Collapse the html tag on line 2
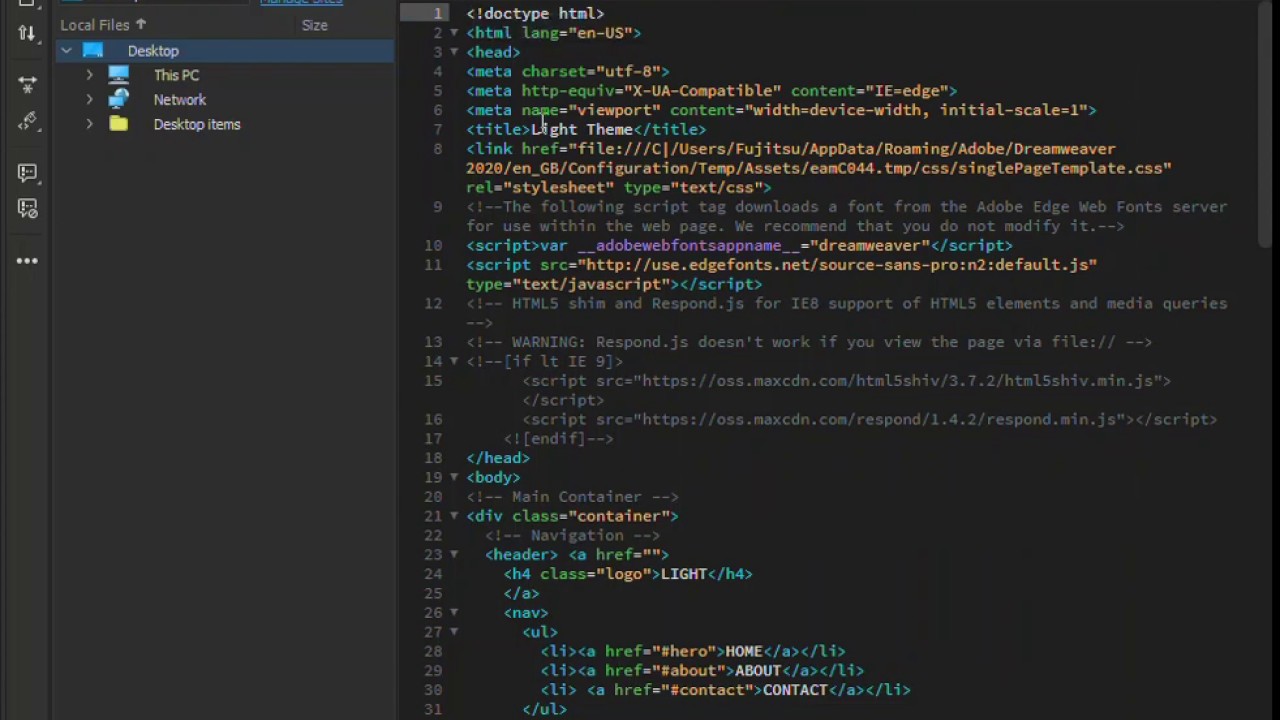 coord(453,33)
